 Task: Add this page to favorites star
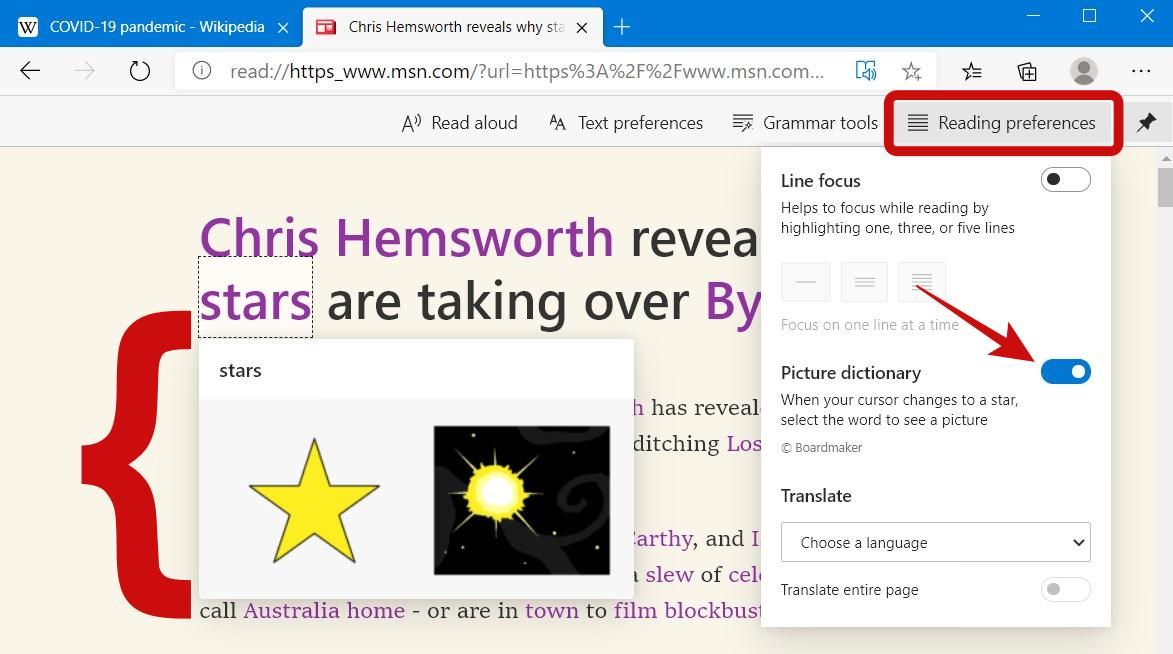point(911,71)
